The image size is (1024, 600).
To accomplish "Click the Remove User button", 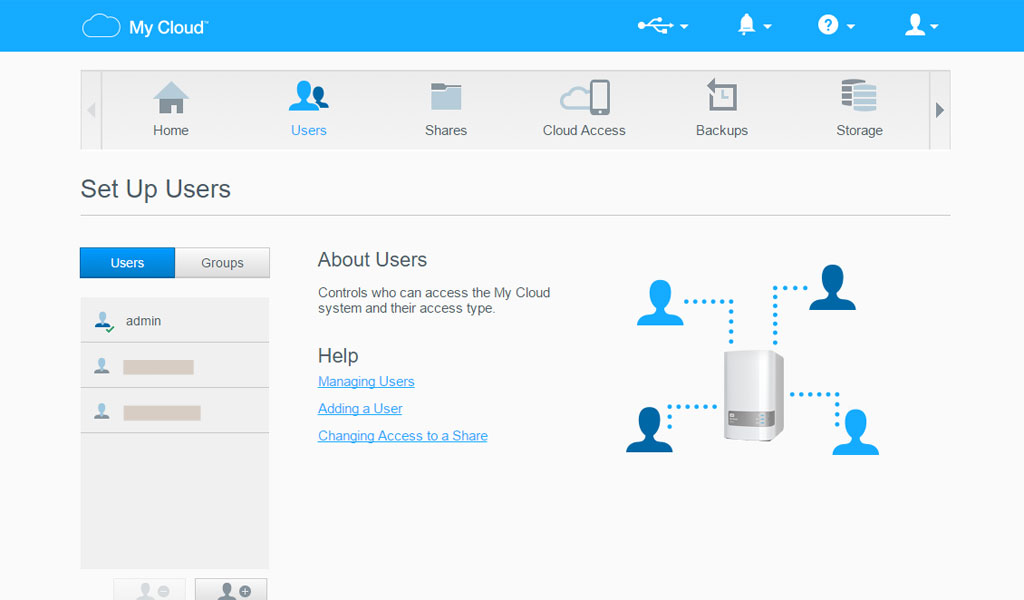I will click(150, 590).
